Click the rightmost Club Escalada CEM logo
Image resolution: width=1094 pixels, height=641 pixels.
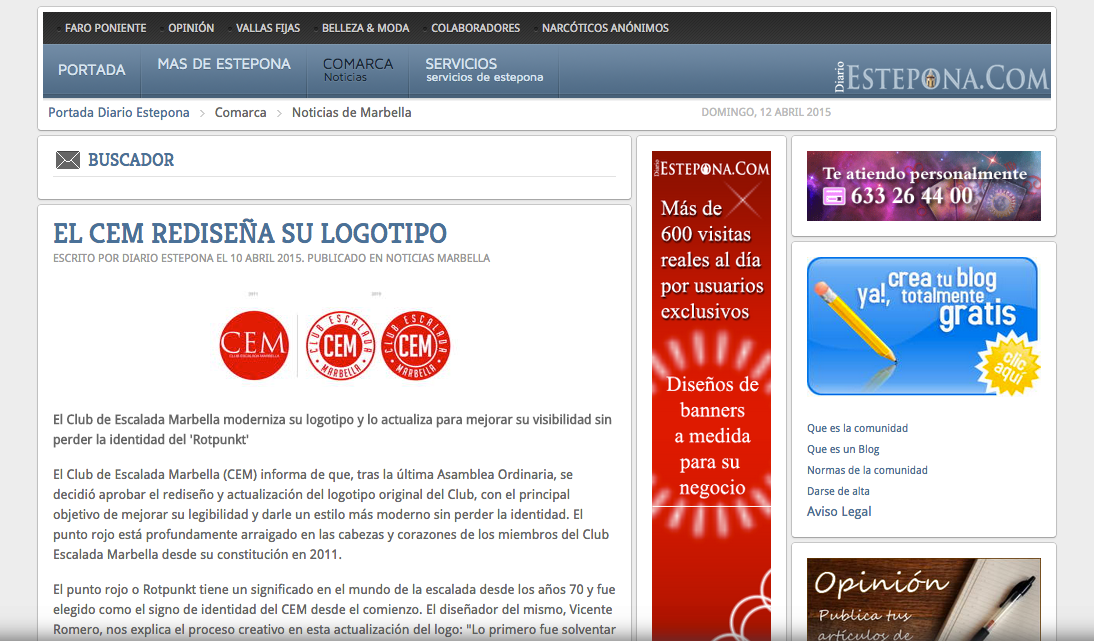pos(416,345)
